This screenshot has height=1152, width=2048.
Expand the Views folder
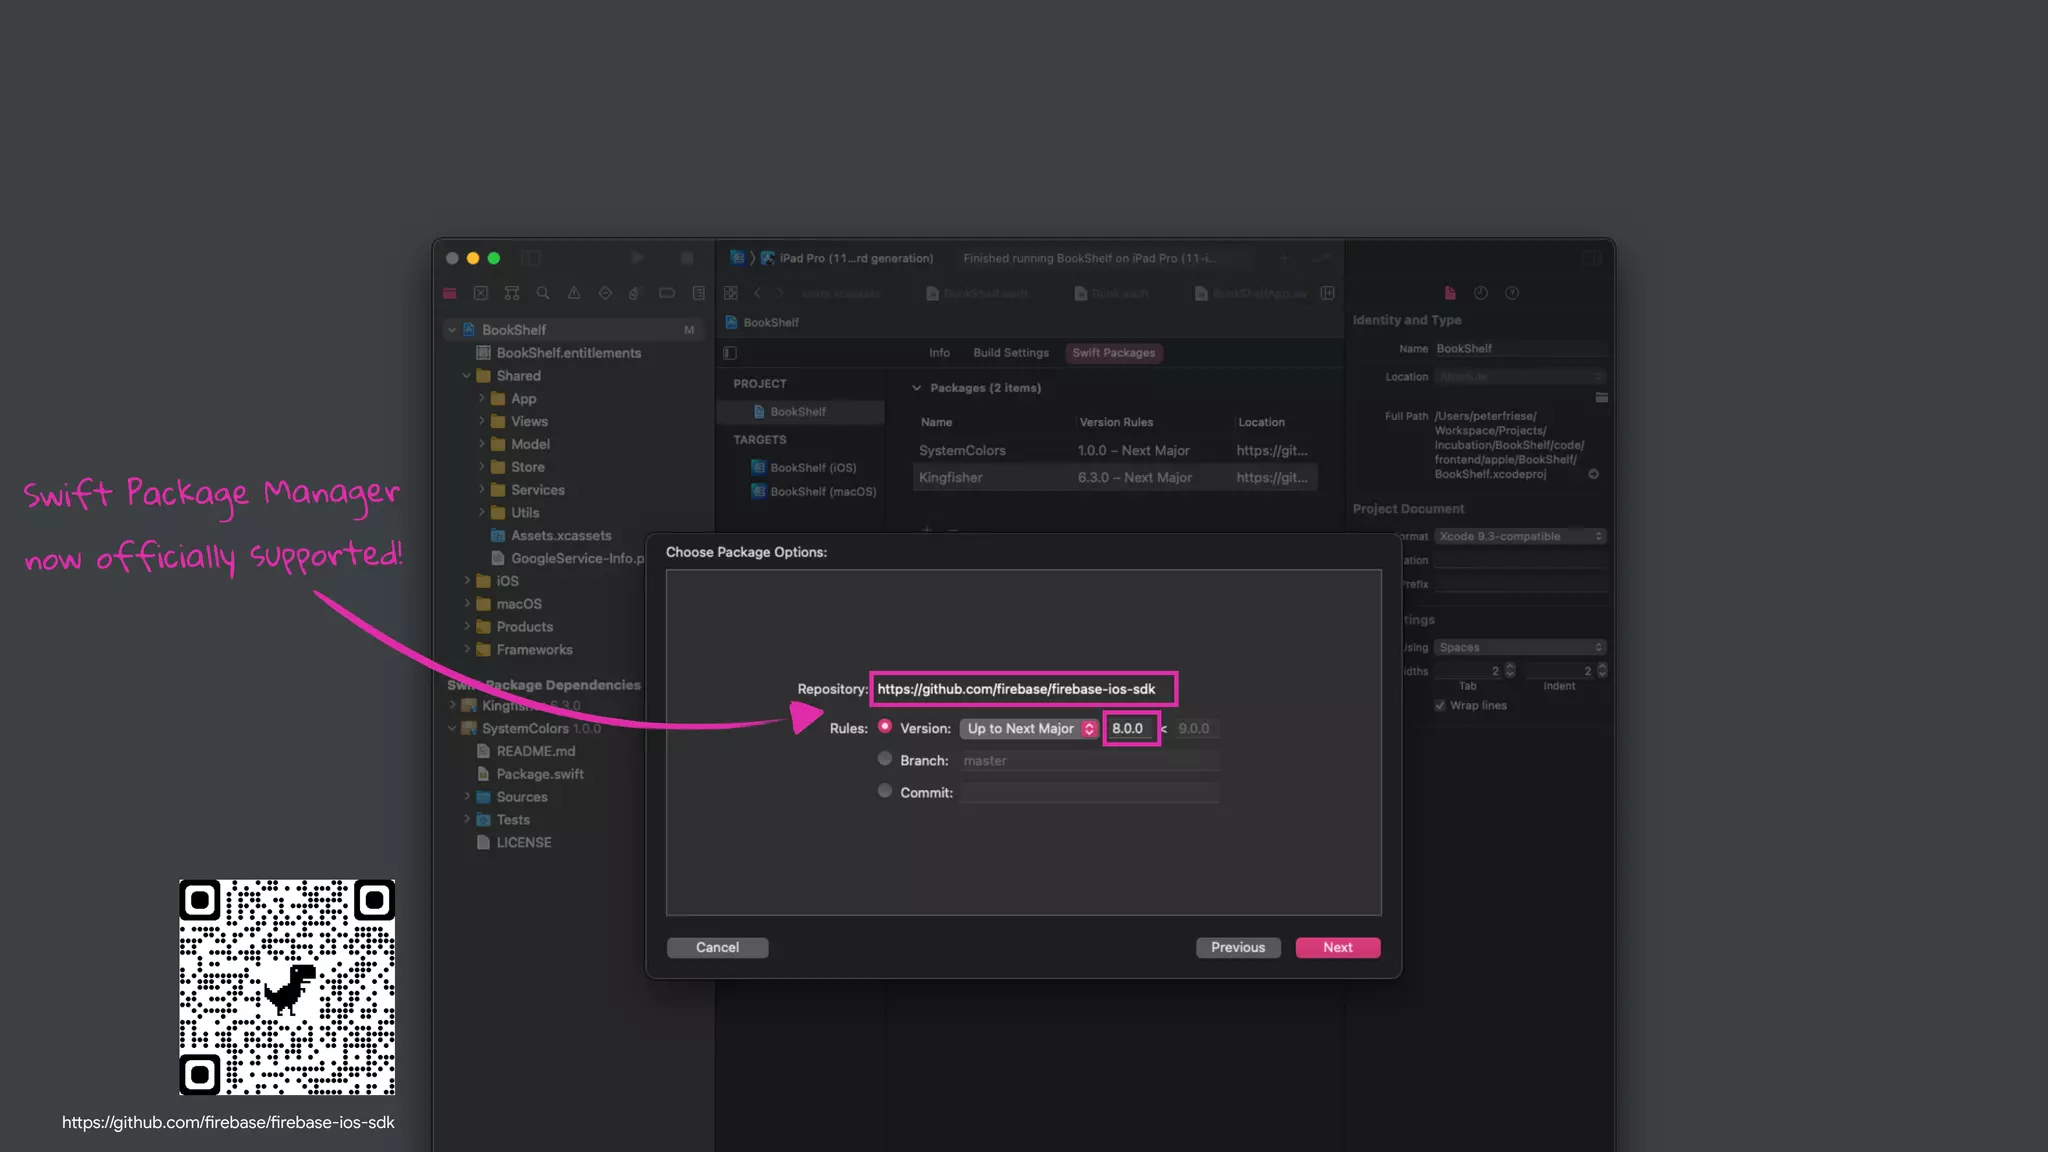click(x=481, y=421)
